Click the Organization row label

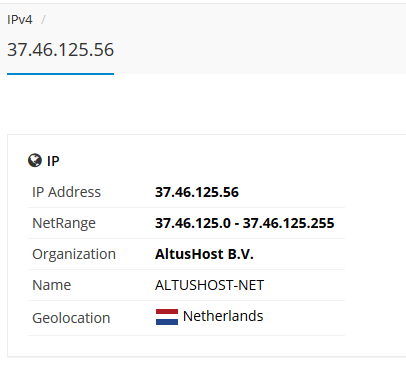74,254
